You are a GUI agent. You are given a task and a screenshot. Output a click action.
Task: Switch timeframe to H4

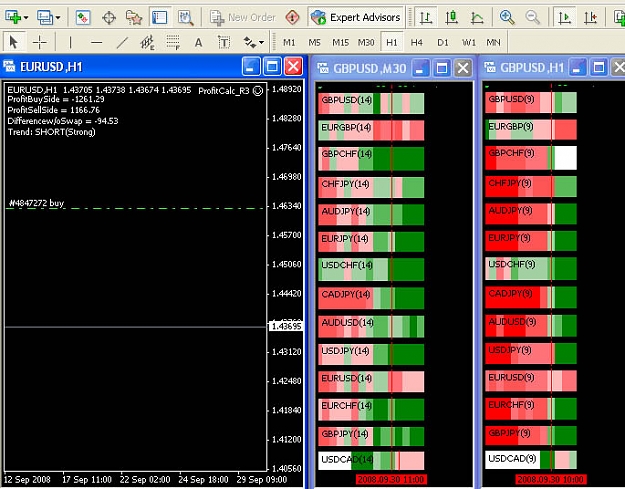417,42
